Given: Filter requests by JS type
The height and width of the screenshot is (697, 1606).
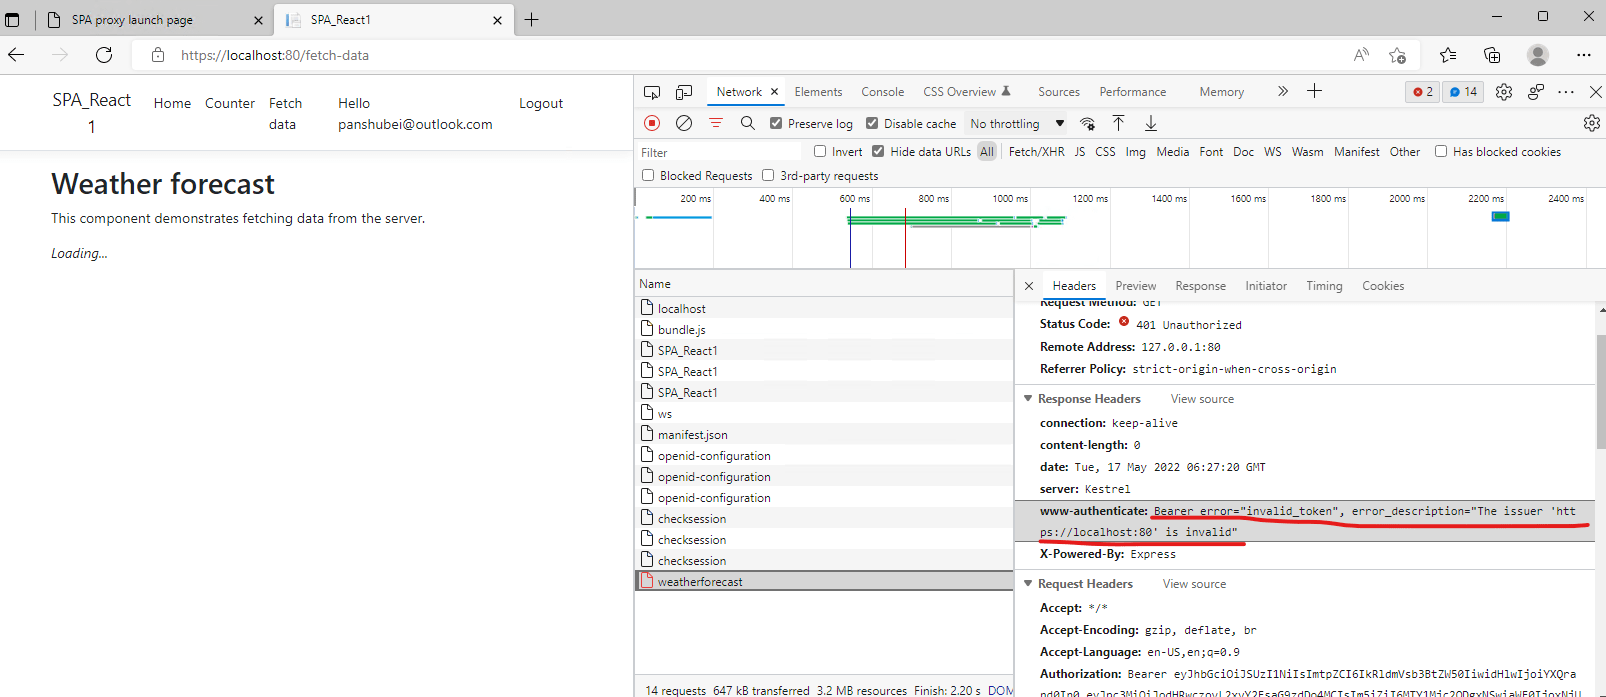Looking at the screenshot, I should pos(1080,152).
